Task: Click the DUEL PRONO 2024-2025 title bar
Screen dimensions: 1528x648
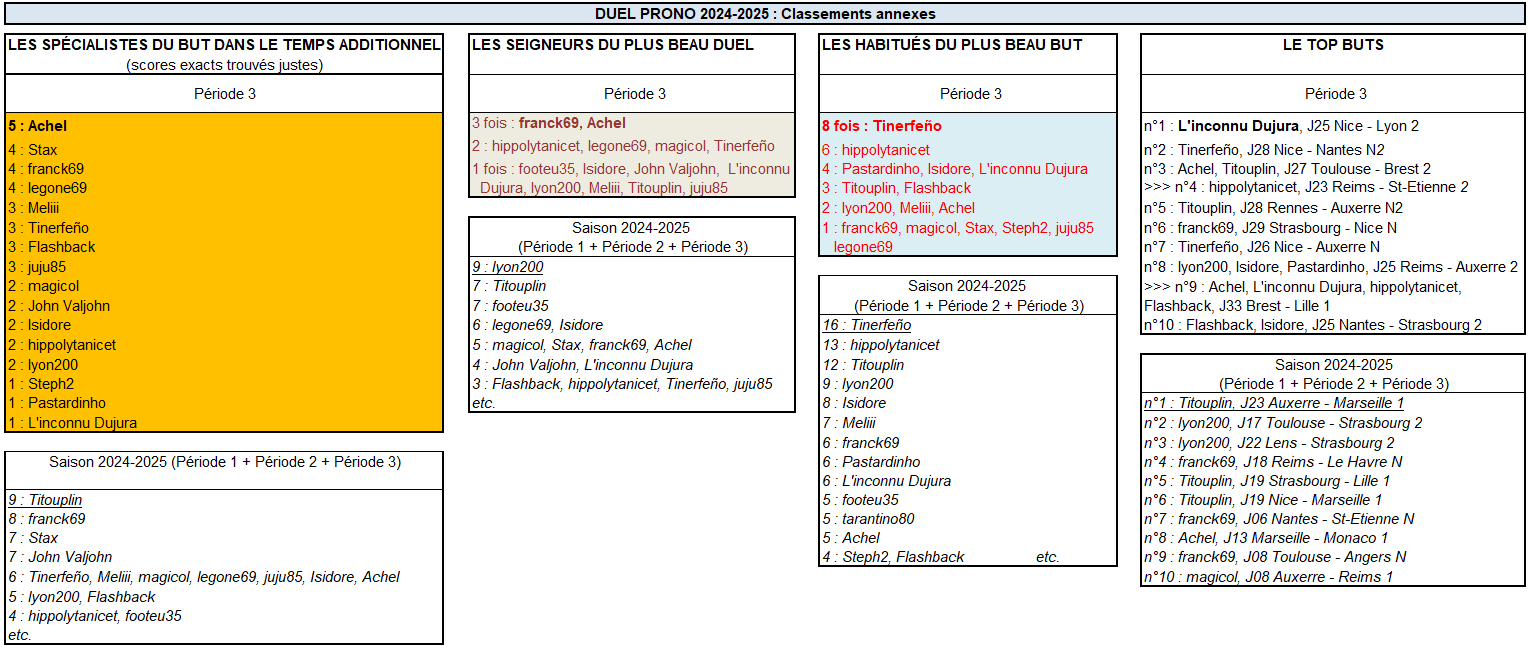Action: click(764, 14)
